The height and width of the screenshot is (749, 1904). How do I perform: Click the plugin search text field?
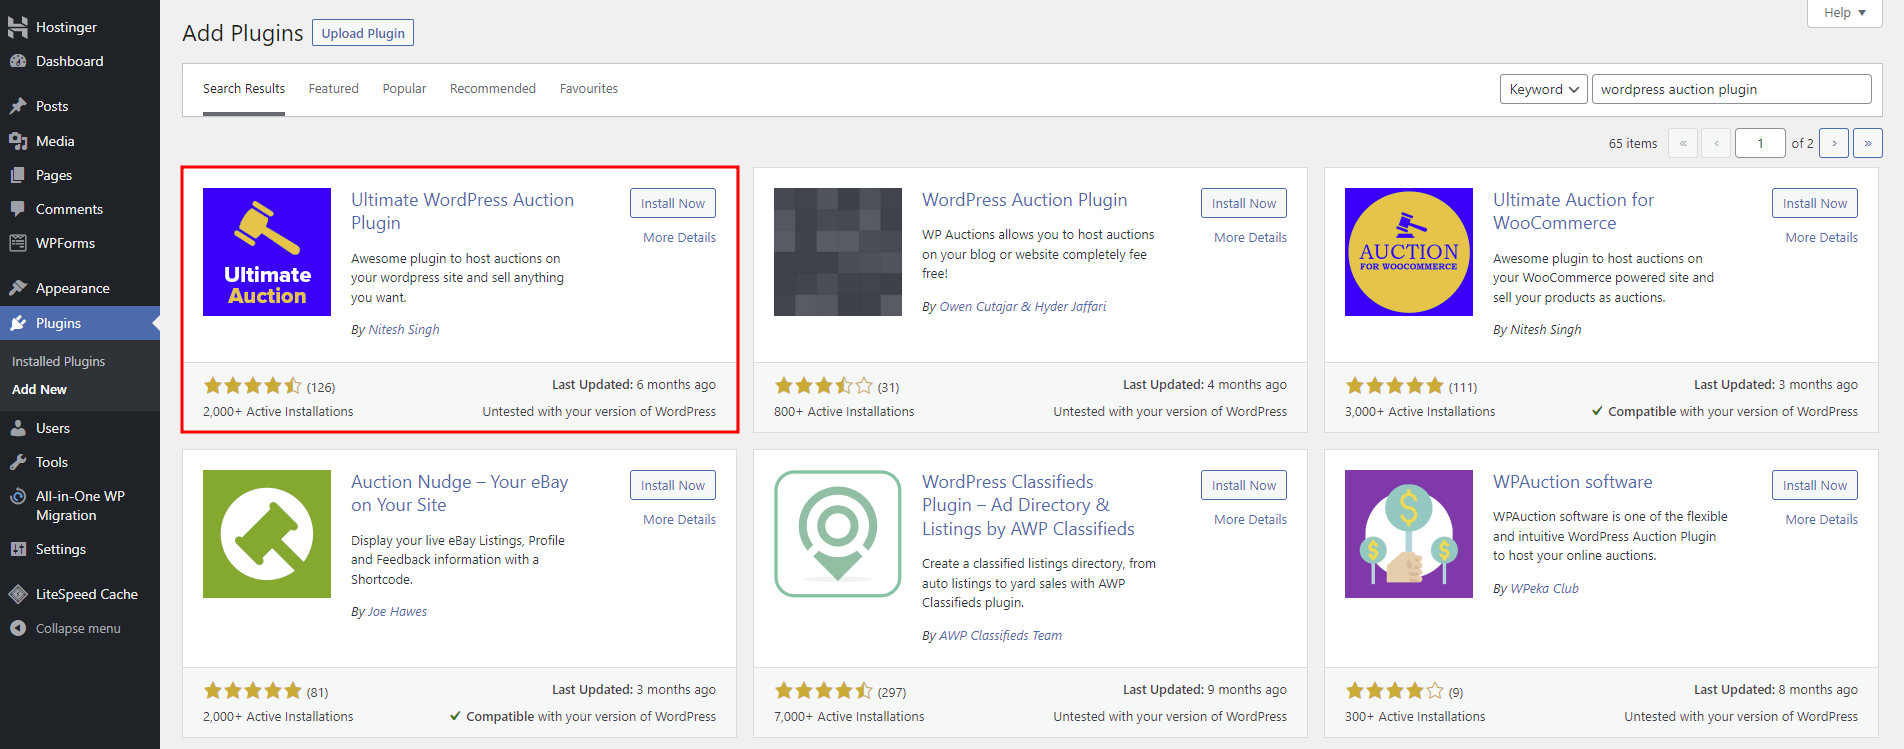(x=1730, y=89)
